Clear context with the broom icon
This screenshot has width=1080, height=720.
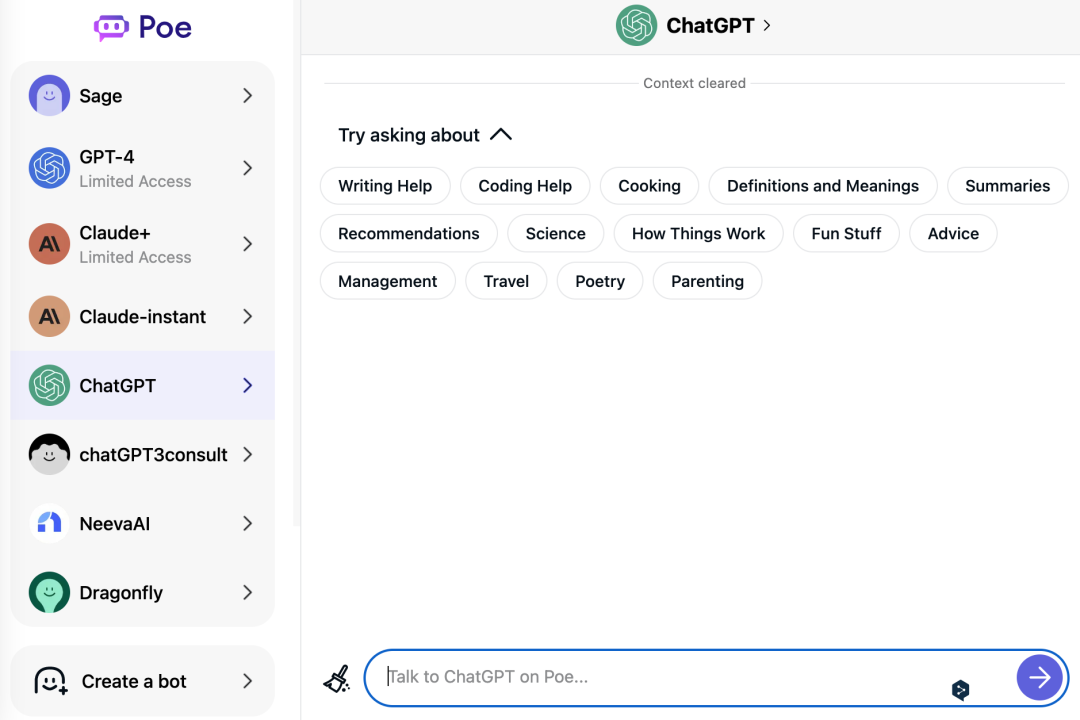337,679
